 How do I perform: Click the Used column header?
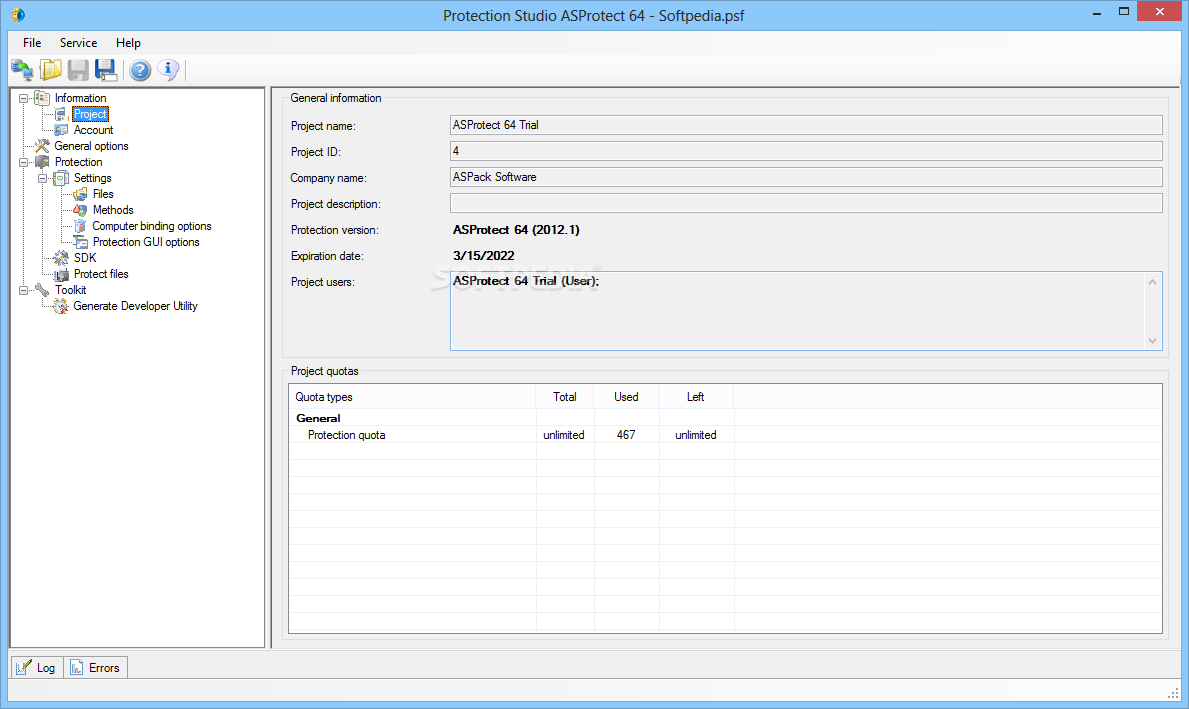point(626,397)
